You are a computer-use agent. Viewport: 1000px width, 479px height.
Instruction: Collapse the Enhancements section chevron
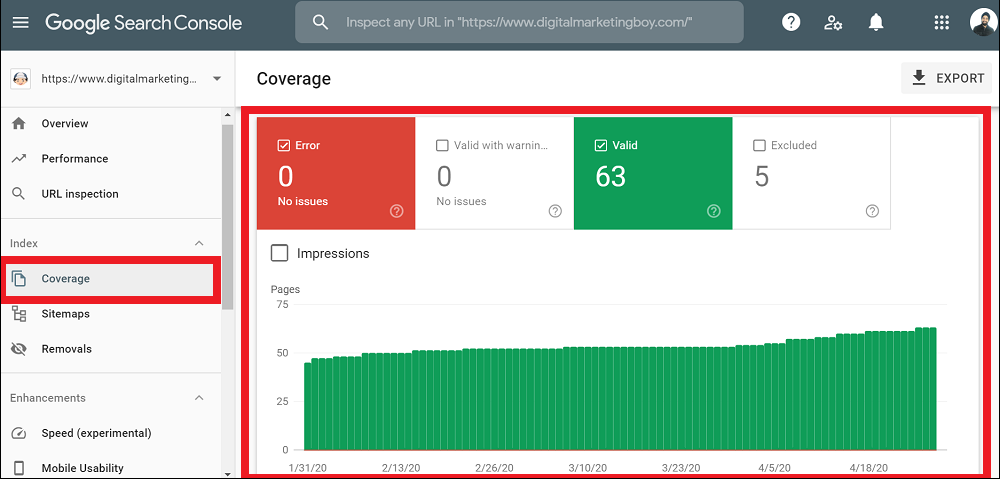click(x=199, y=398)
